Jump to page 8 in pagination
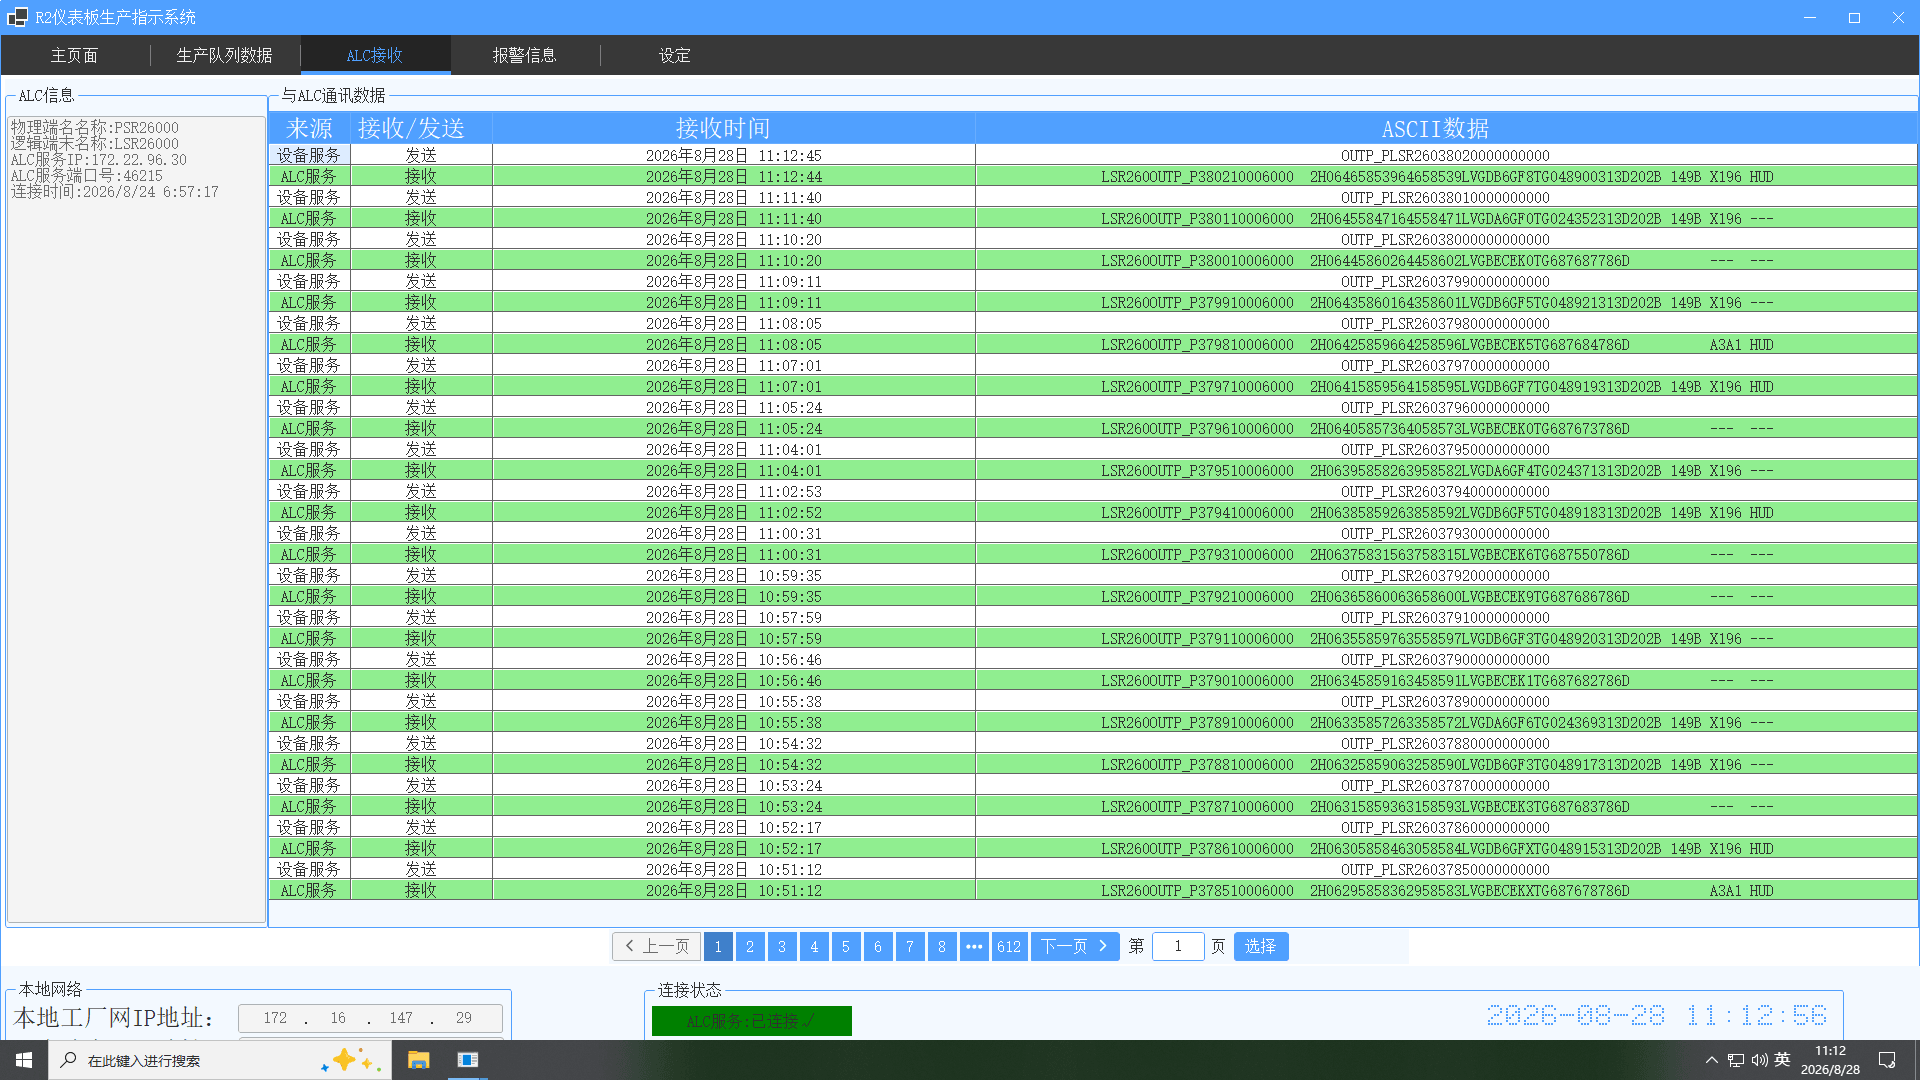Viewport: 1920px width, 1080px height. pos(942,946)
